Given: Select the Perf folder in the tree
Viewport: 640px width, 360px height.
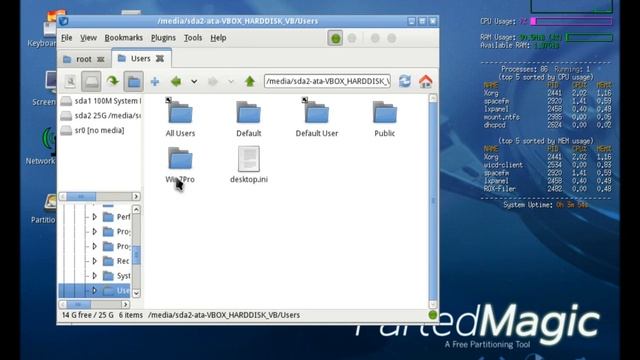Looking at the screenshot, I should pyautogui.click(x=116, y=217).
